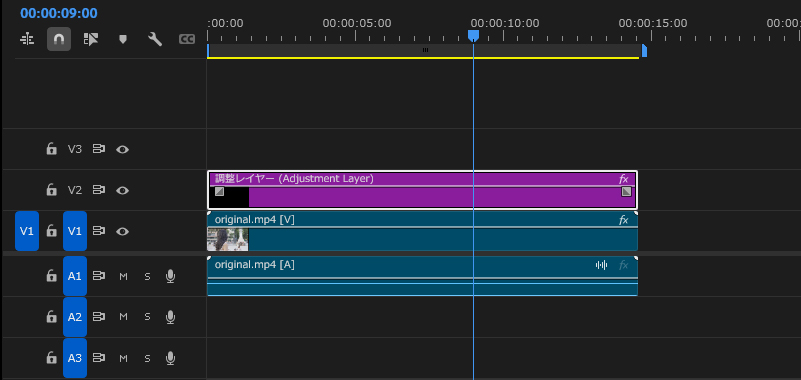Click the blue playhead marker handle
This screenshot has height=380, width=801.
click(x=474, y=35)
